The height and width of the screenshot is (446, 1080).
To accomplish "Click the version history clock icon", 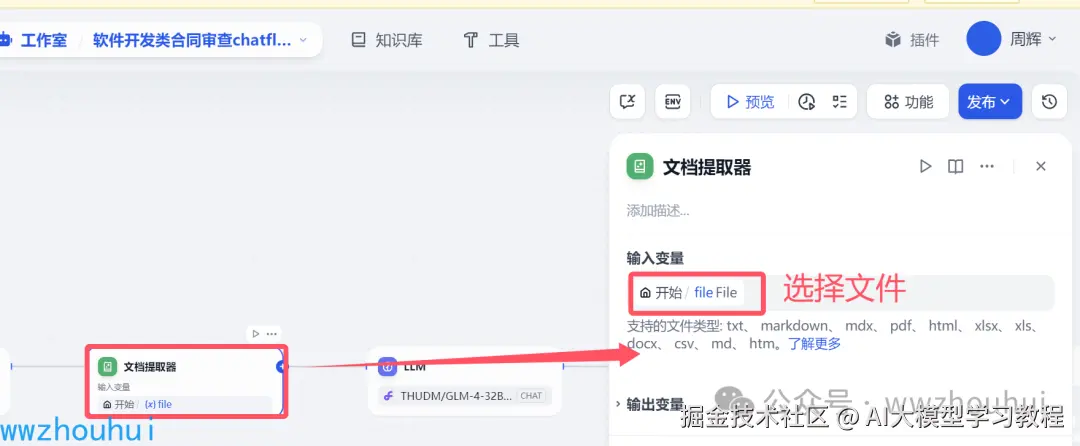I will [x=1049, y=102].
